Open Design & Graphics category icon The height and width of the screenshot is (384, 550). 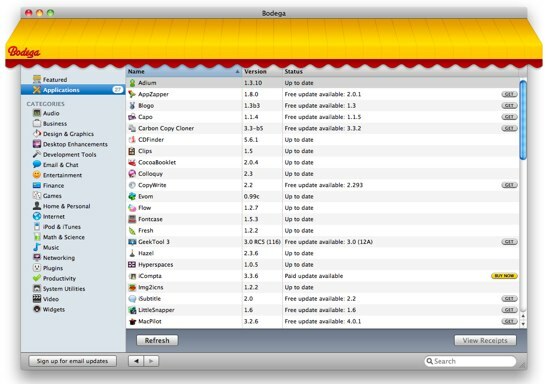click(37, 134)
